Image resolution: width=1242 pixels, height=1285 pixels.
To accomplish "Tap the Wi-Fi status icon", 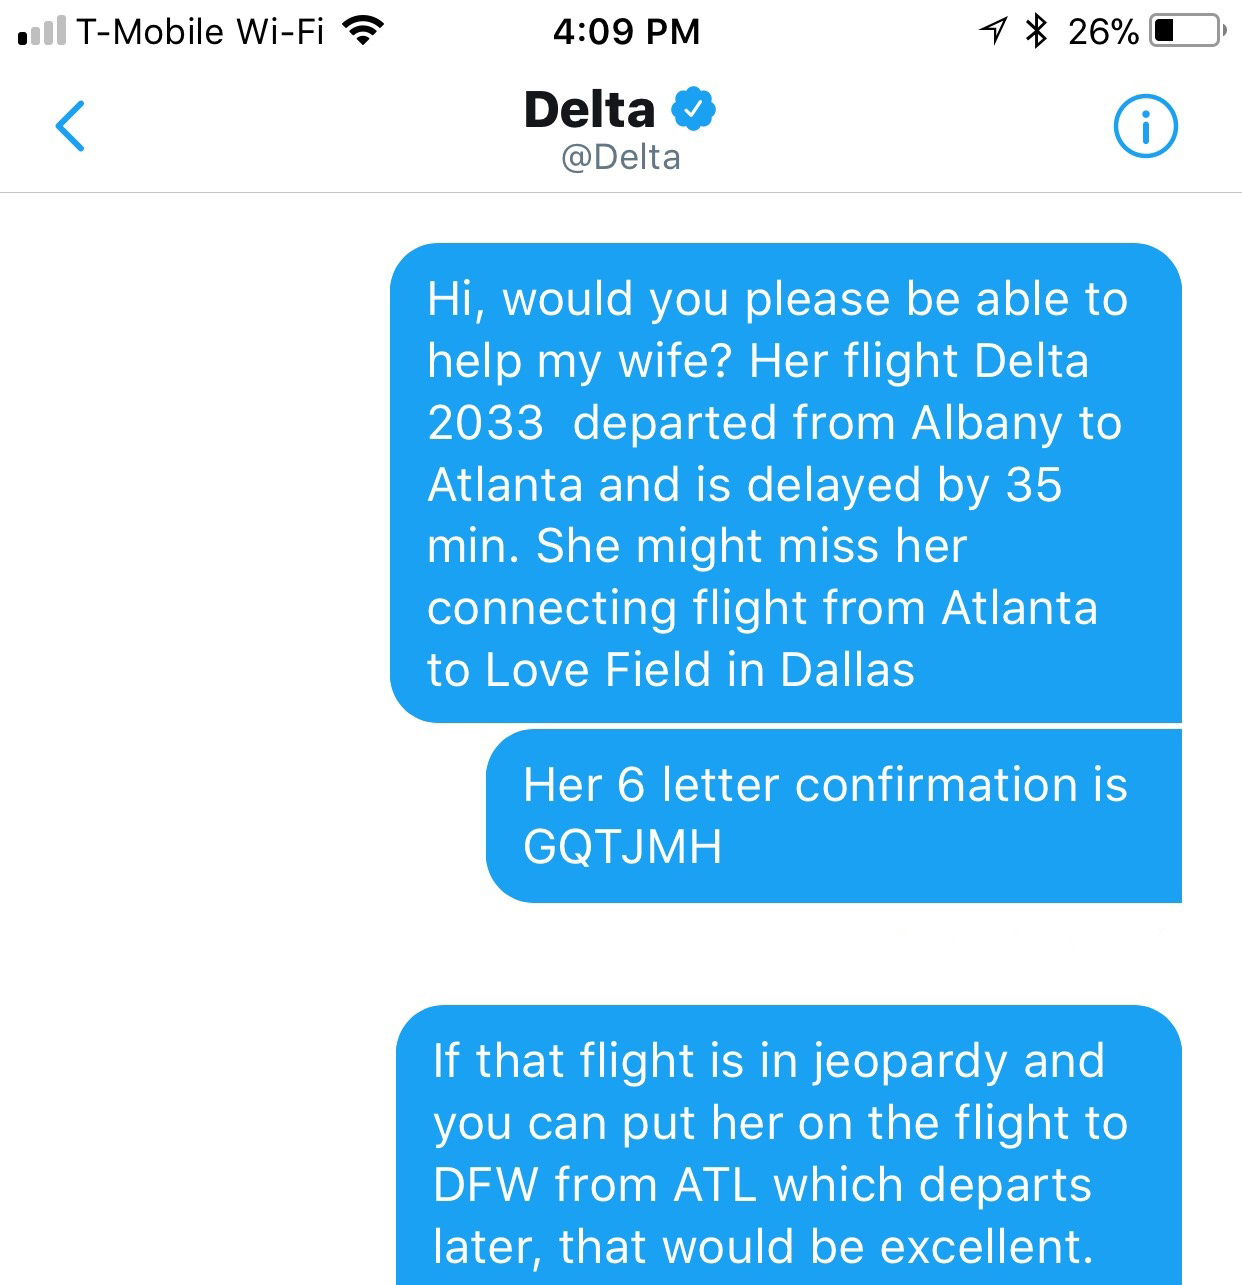I will click(x=363, y=31).
